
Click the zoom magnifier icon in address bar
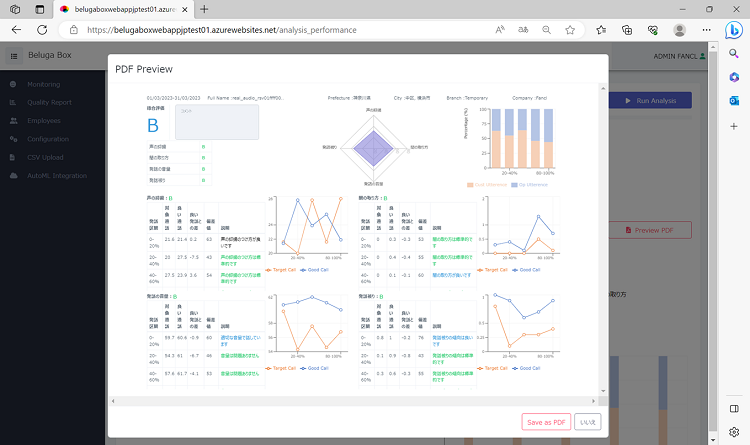tap(546, 30)
